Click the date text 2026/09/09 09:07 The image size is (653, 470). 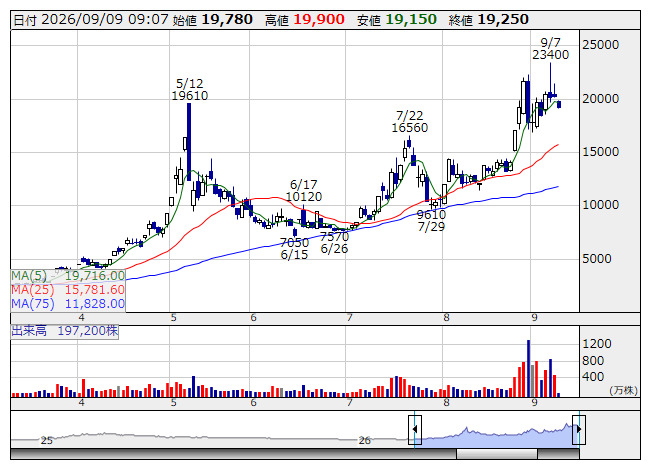click(x=105, y=20)
